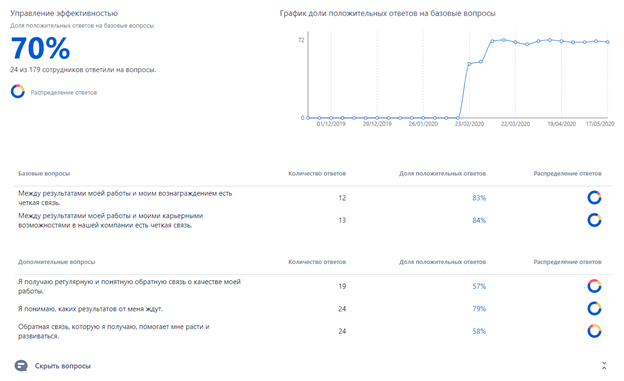624x381 pixels.
Task: Click the donut chart for 84% question
Action: (594, 220)
